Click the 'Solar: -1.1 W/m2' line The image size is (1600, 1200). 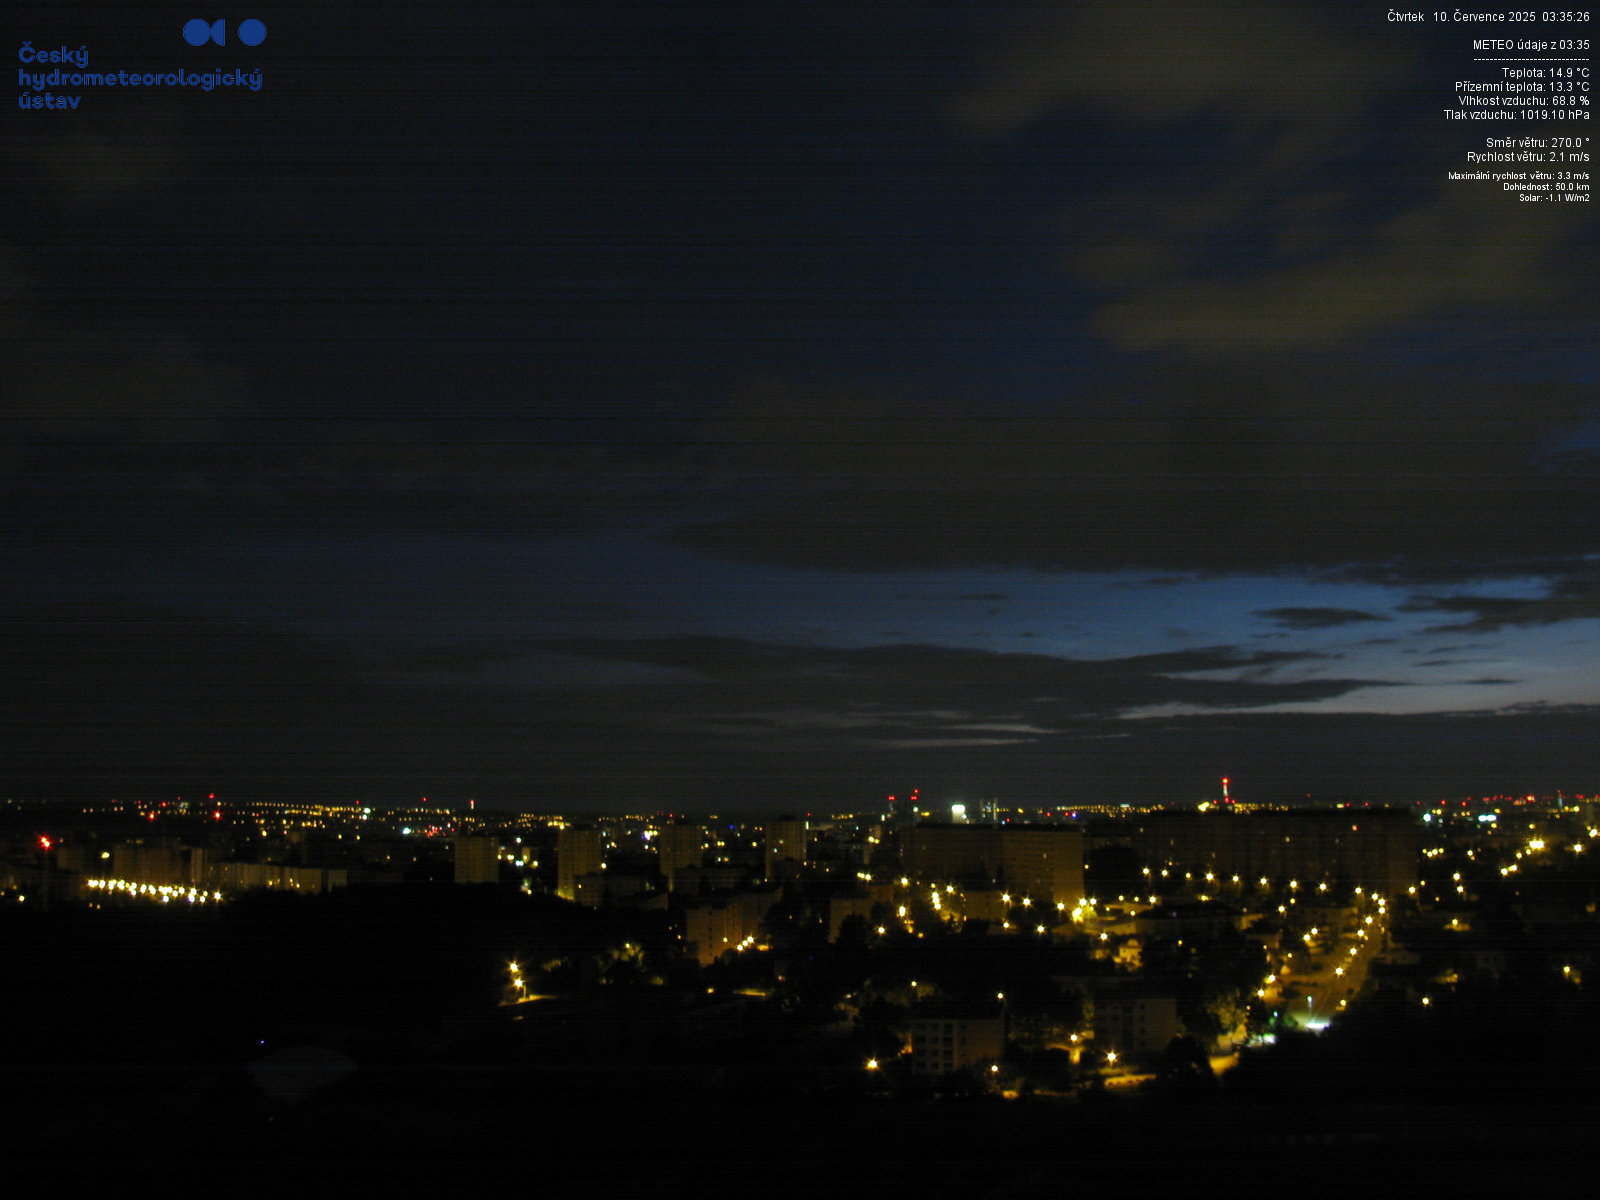(x=1554, y=198)
